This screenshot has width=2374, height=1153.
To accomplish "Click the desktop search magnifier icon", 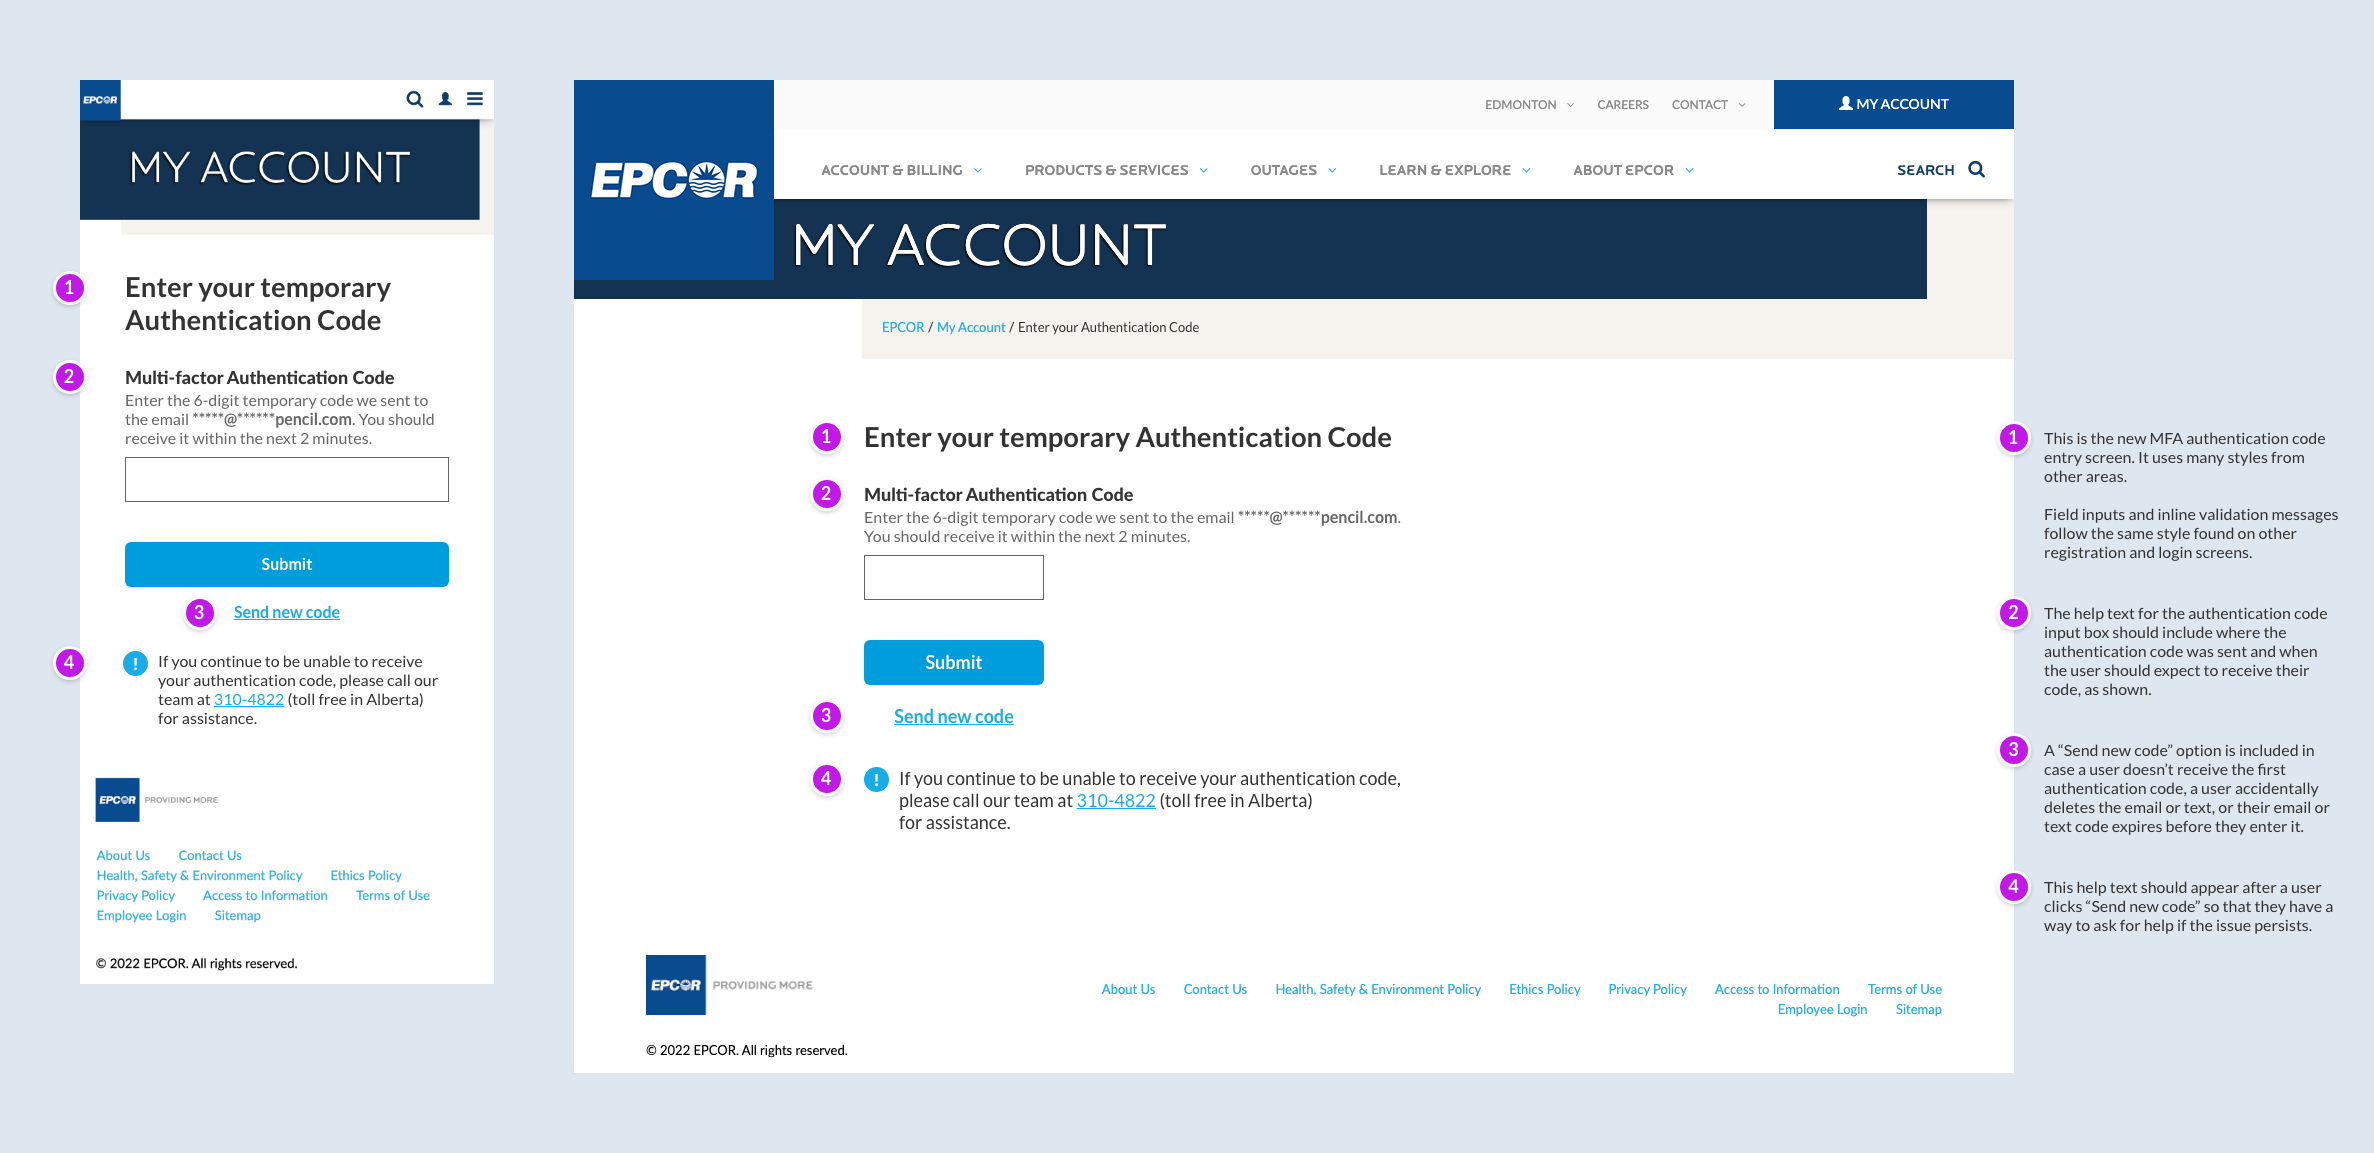I will (1976, 169).
